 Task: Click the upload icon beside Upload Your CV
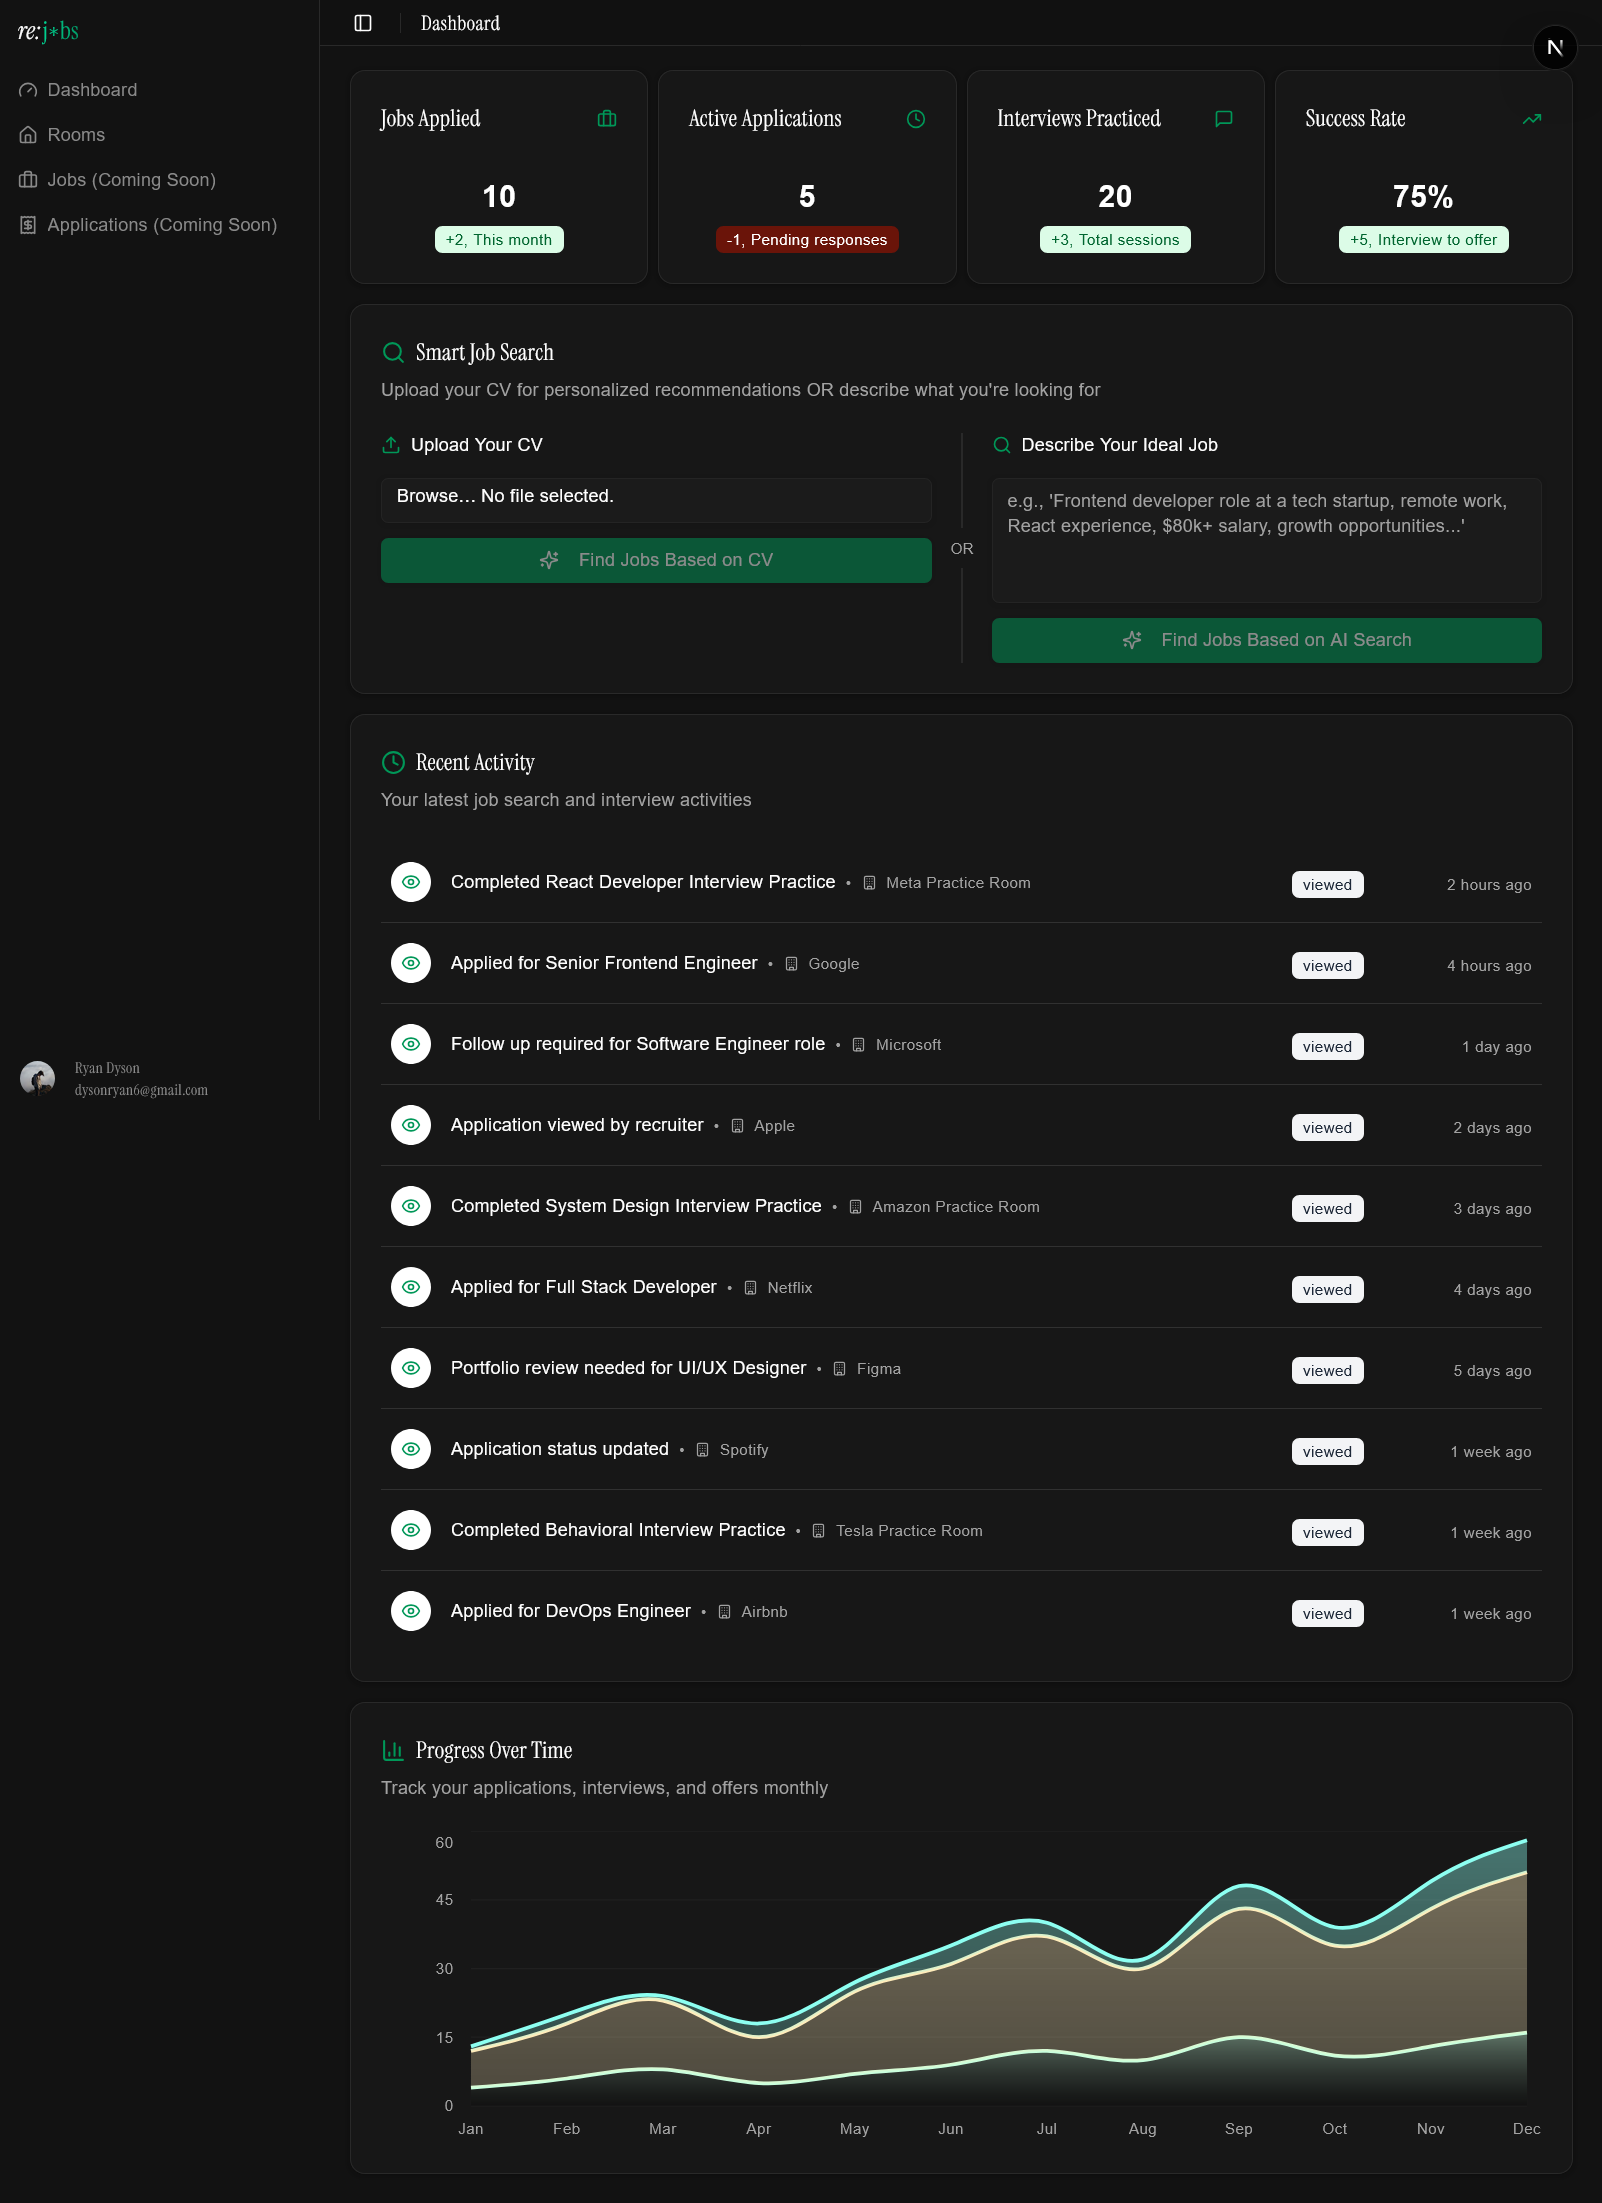(x=391, y=445)
